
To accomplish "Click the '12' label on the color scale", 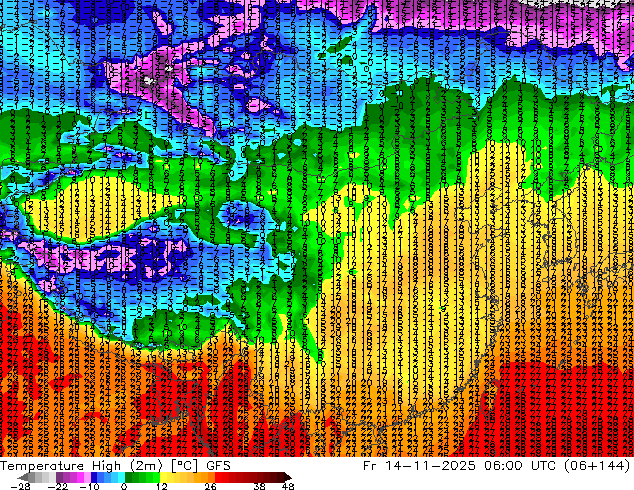I will point(162,486).
